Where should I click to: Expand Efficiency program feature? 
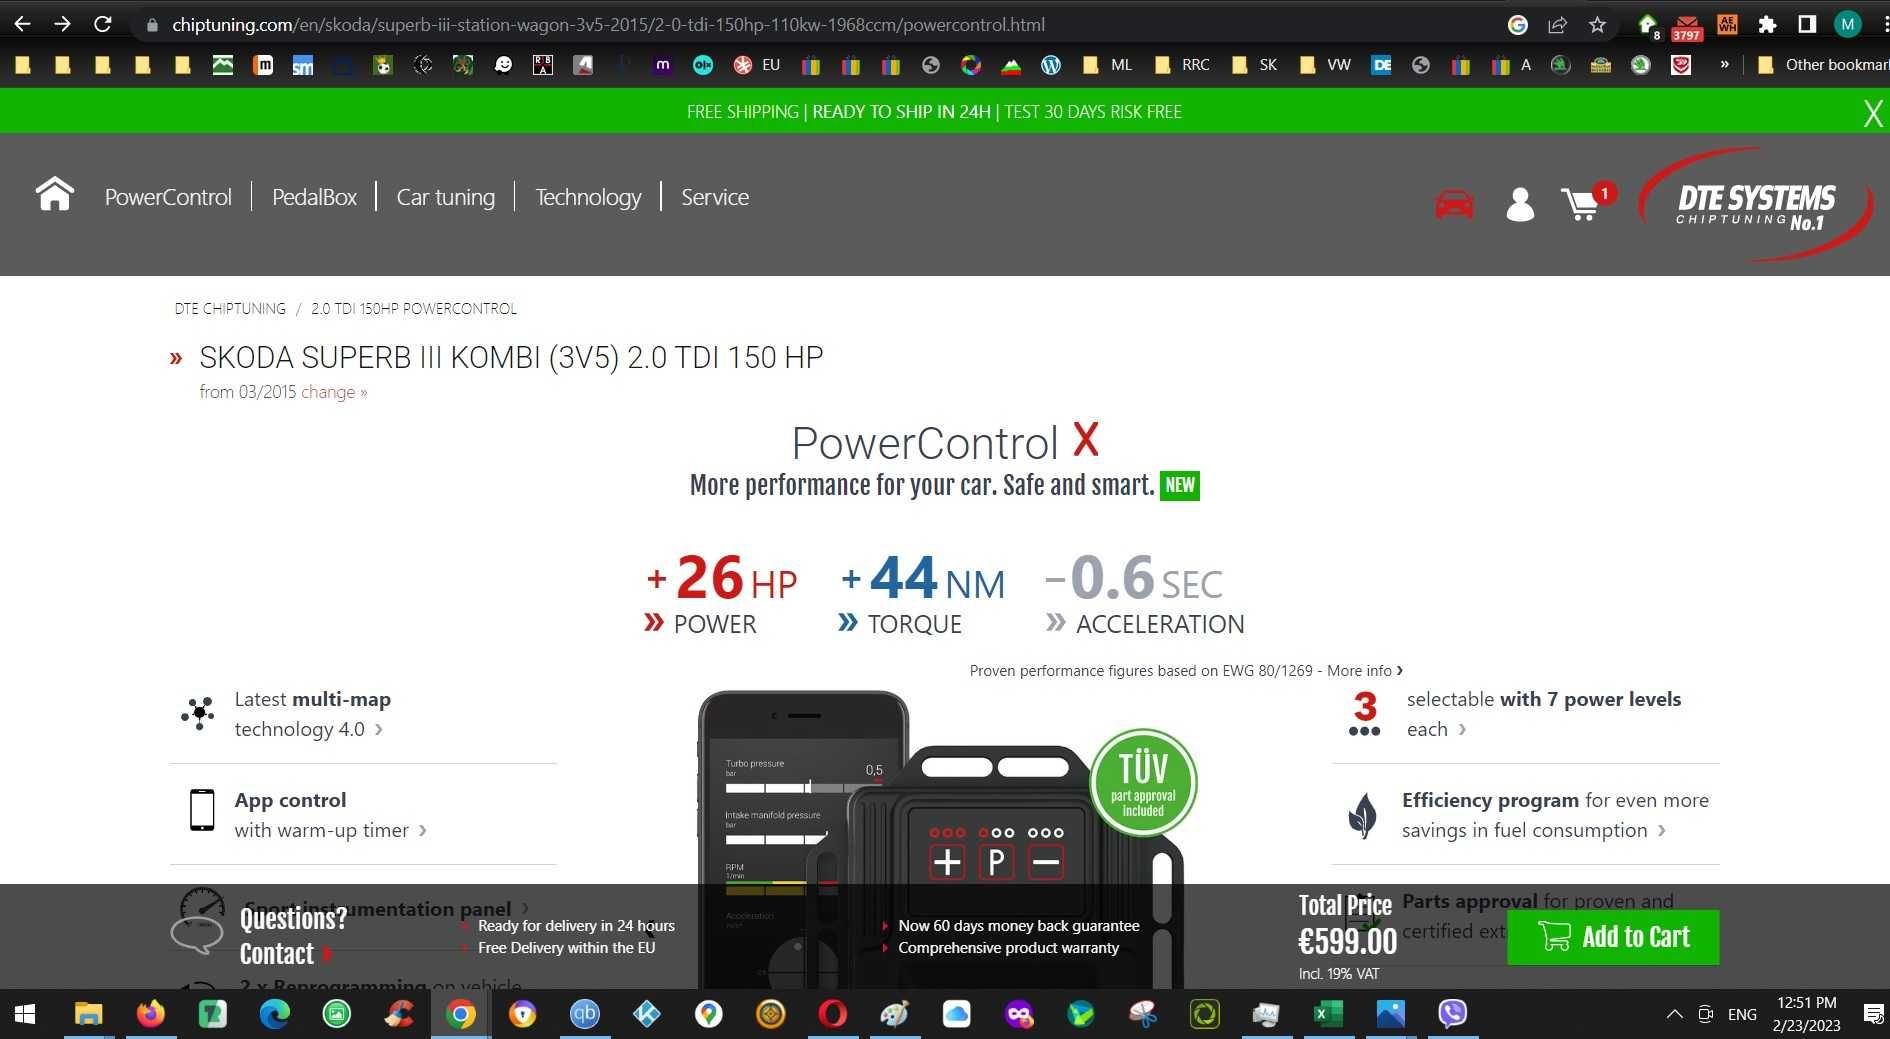(1555, 815)
